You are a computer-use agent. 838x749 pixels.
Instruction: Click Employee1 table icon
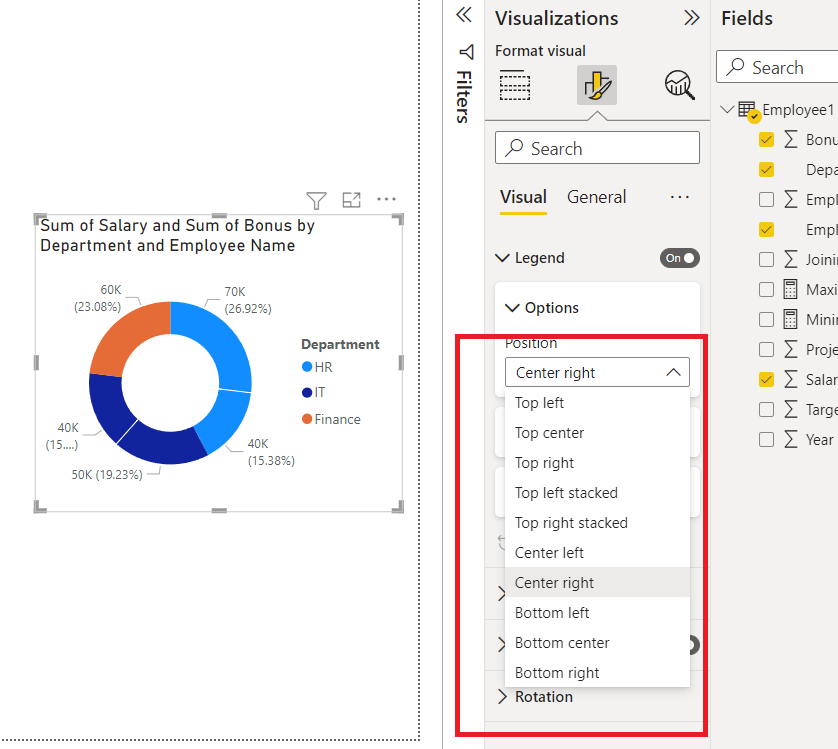point(748,111)
